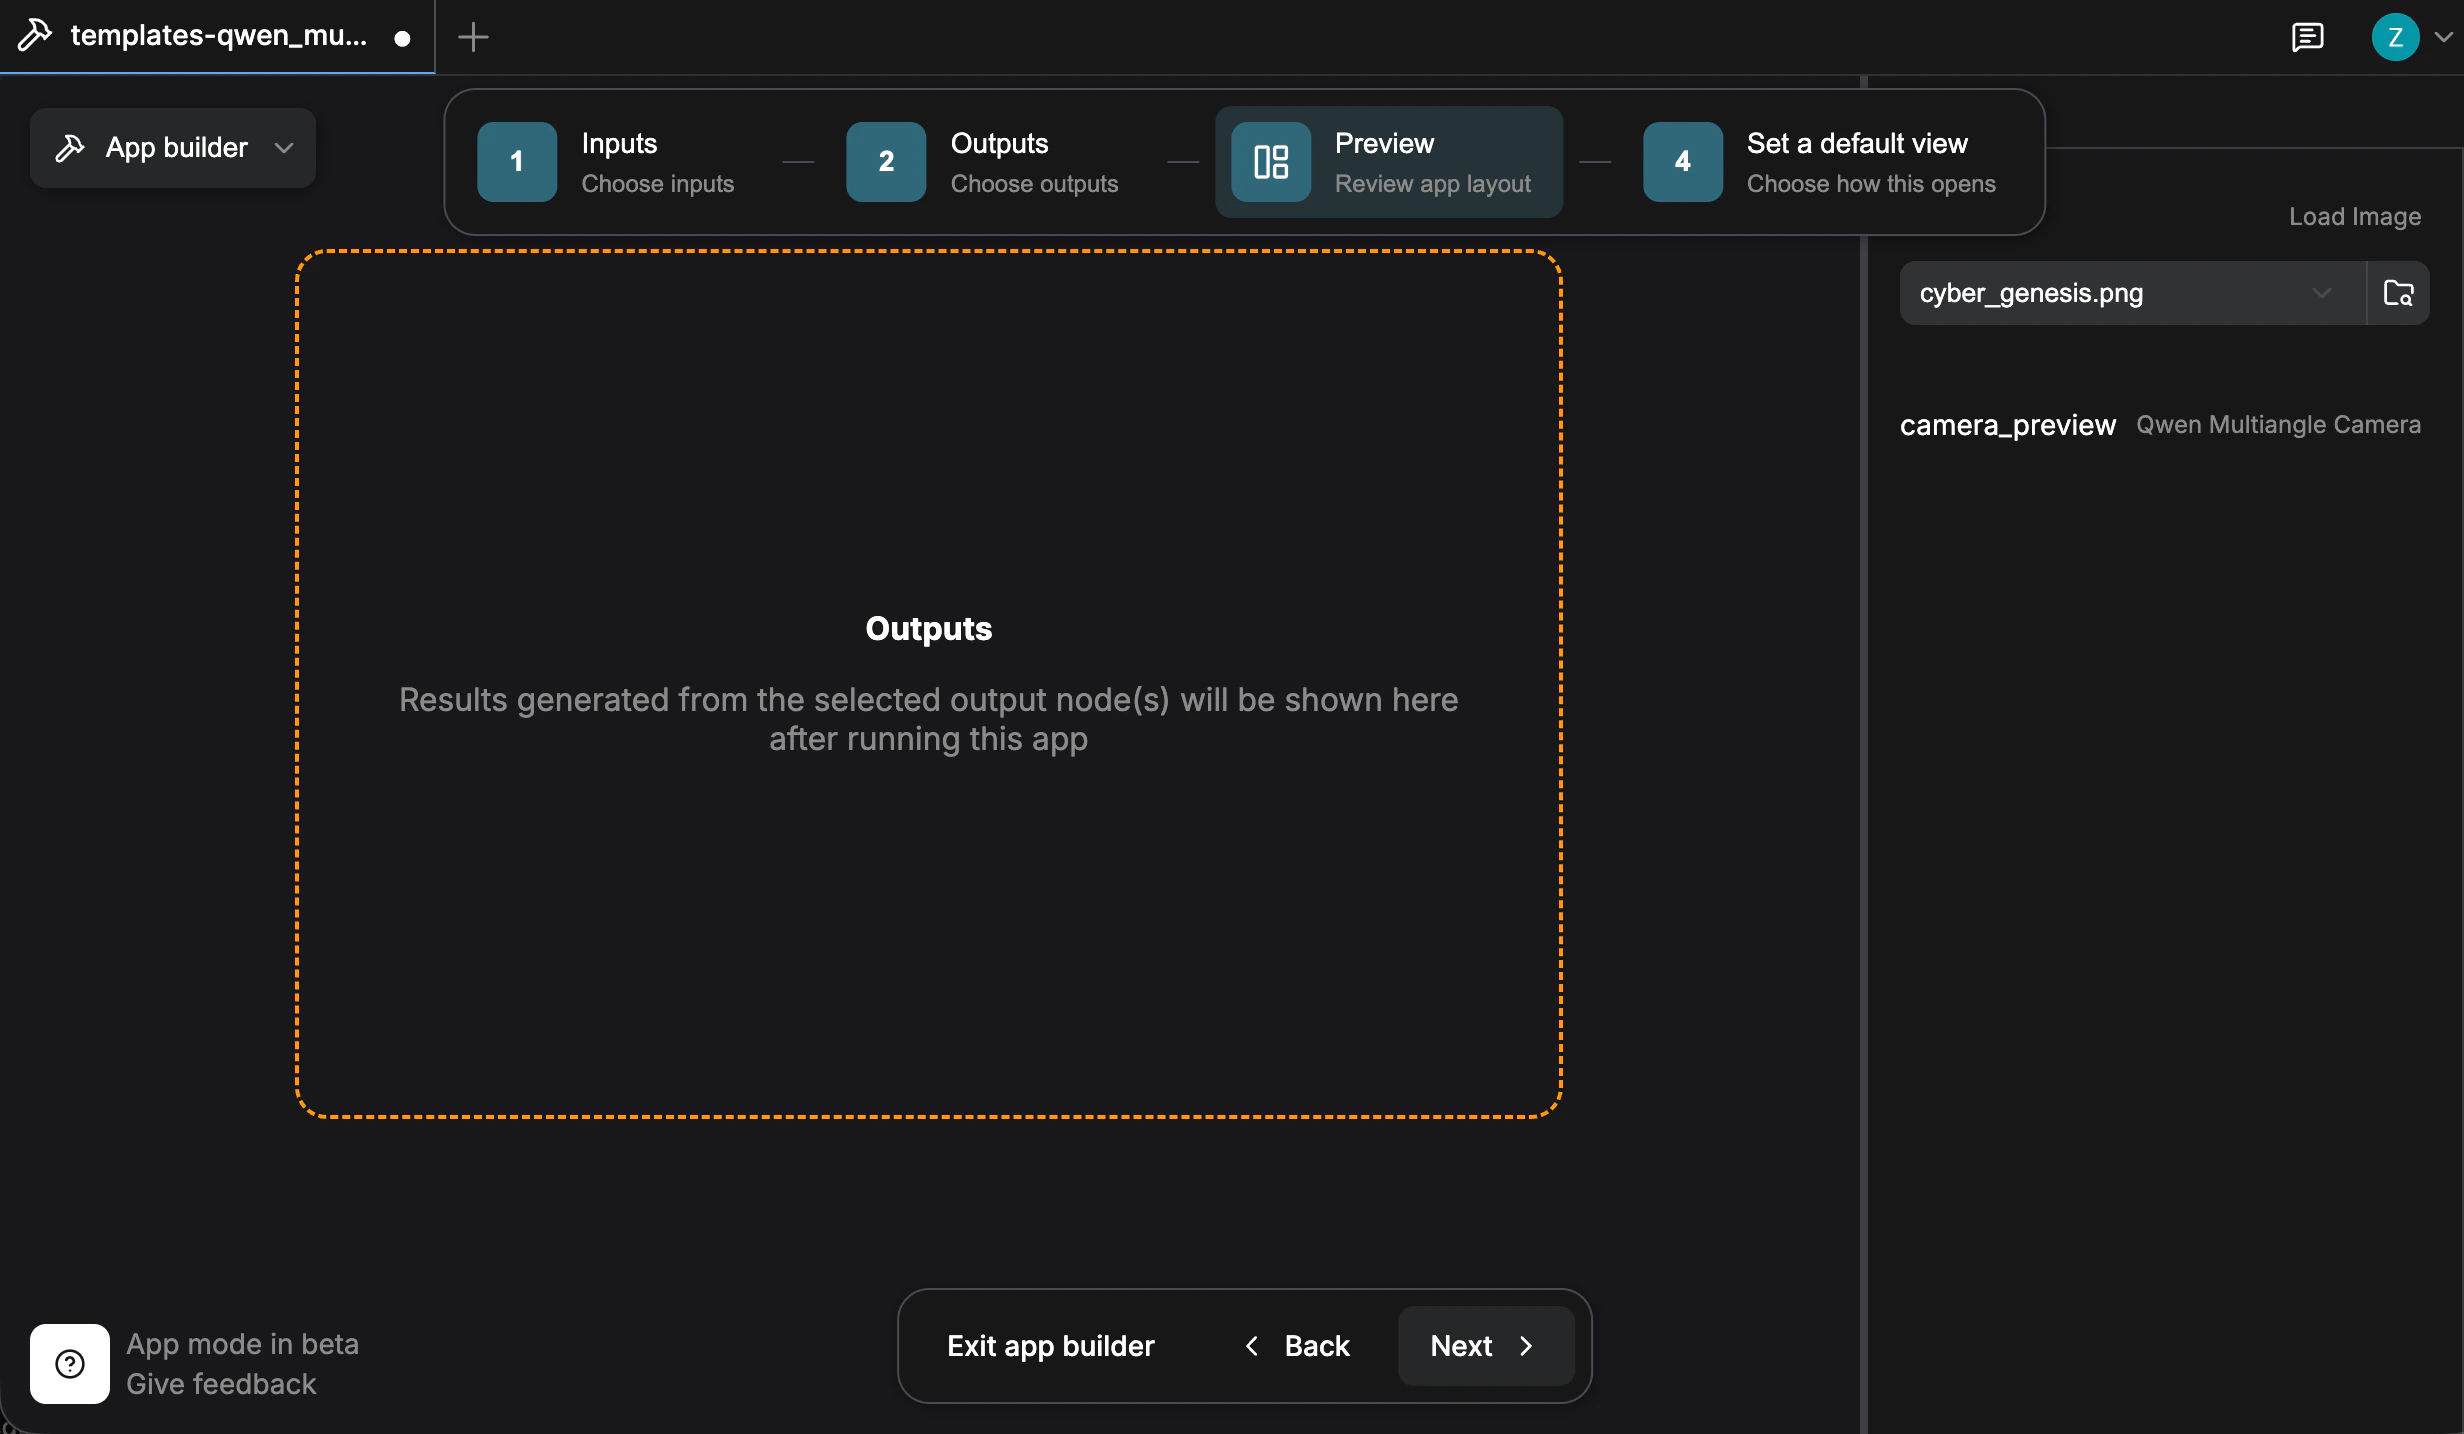The width and height of the screenshot is (2464, 1434).
Task: Click the Preview layout icon in step 3
Action: [x=1270, y=162]
